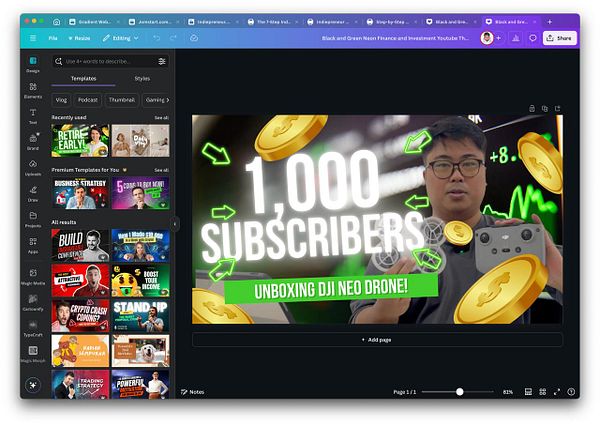Select the Vlog category chip
Image resolution: width=600 pixels, height=425 pixels.
pyautogui.click(x=61, y=100)
